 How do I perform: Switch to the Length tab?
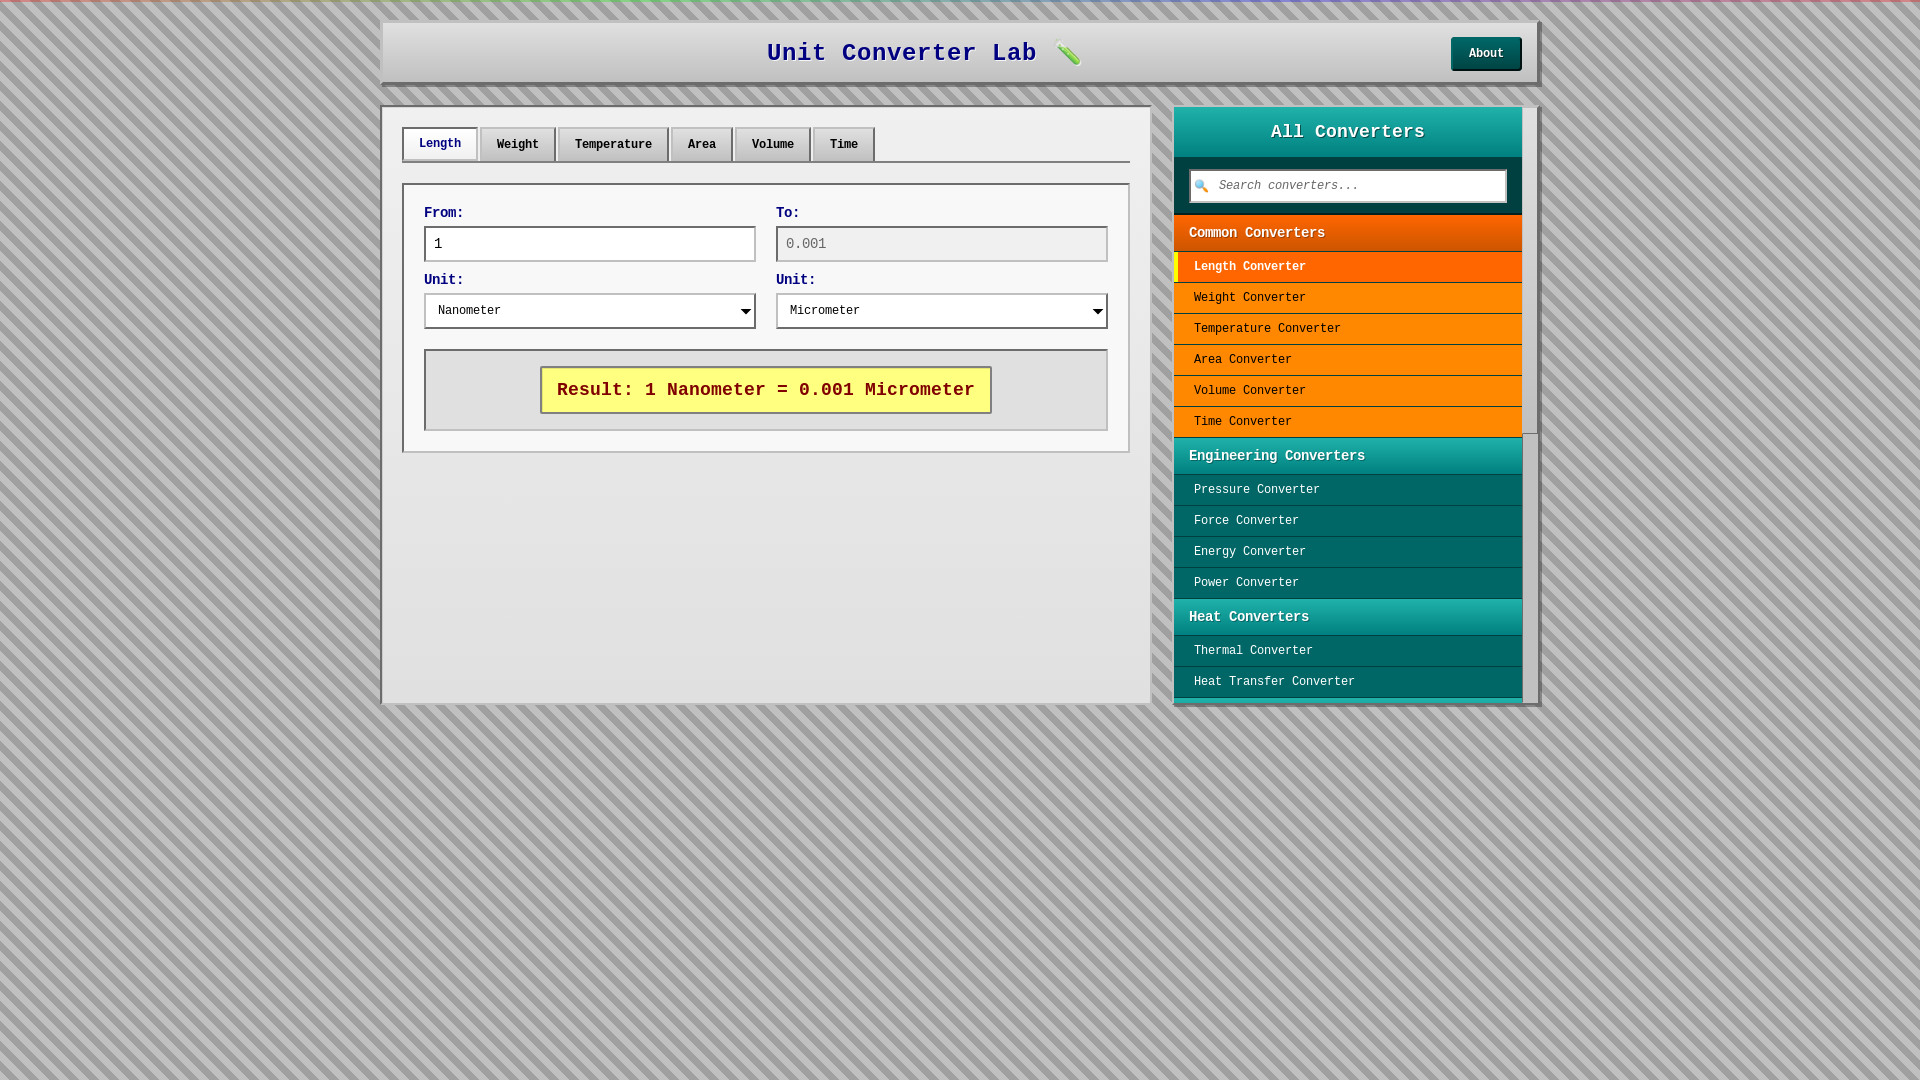coord(440,144)
